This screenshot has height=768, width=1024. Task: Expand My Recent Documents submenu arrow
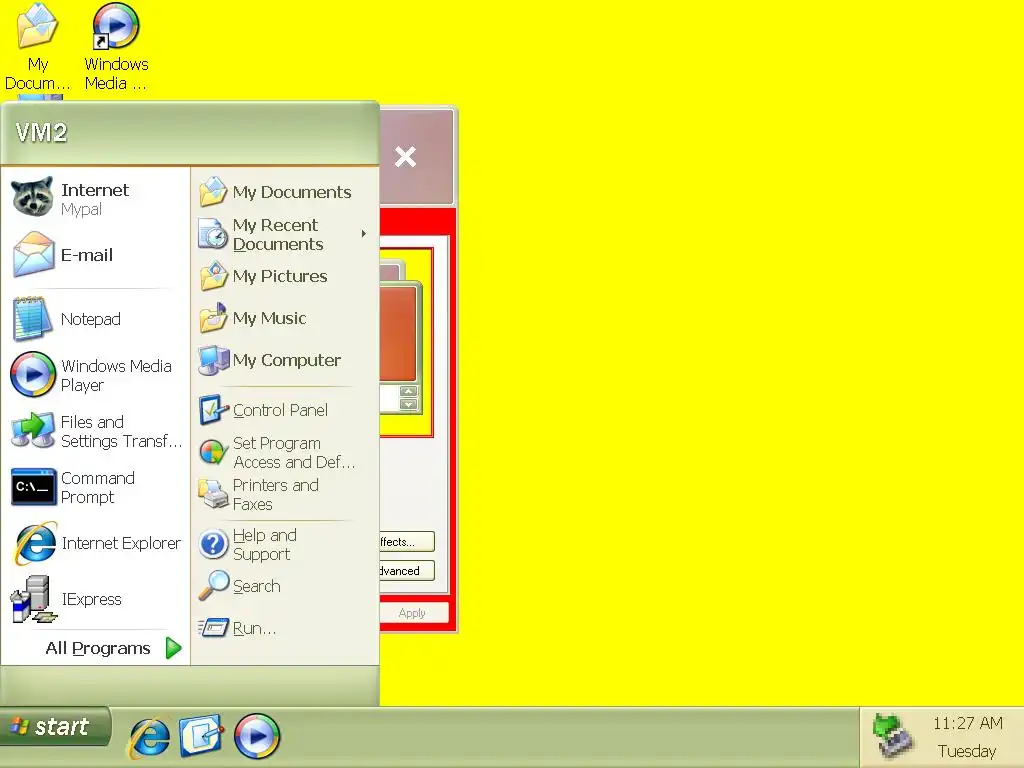pyautogui.click(x=364, y=234)
